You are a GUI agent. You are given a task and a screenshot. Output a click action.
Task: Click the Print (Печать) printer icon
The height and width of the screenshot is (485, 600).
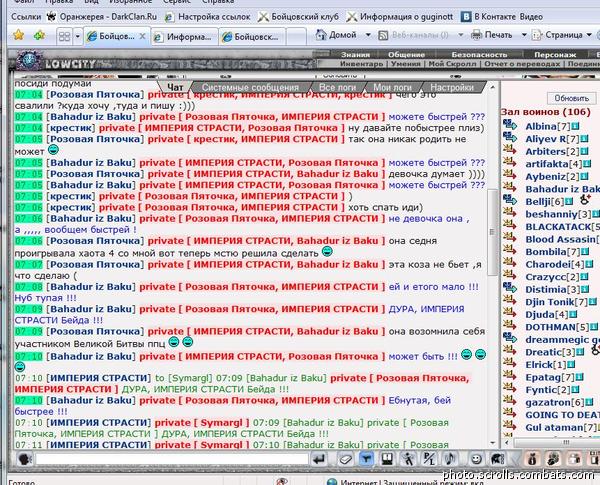coord(476,35)
